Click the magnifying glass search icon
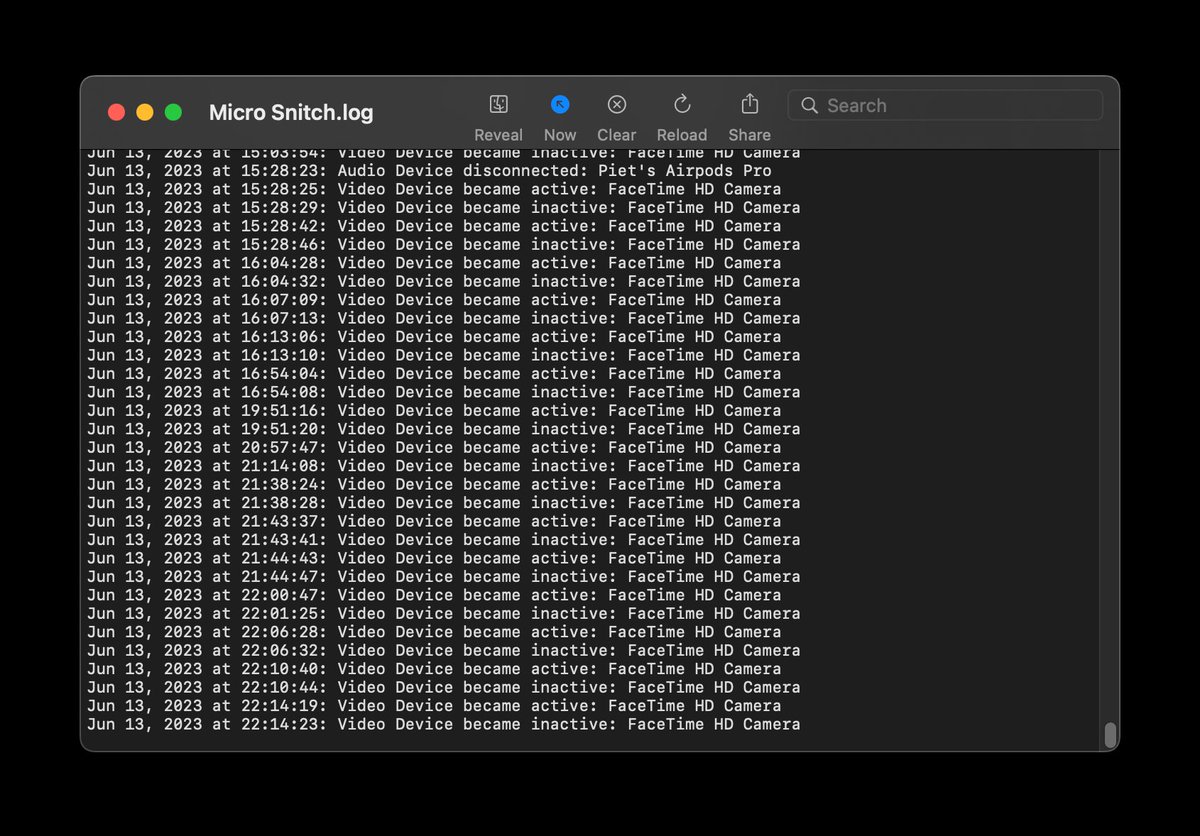This screenshot has height=836, width=1200. (809, 105)
